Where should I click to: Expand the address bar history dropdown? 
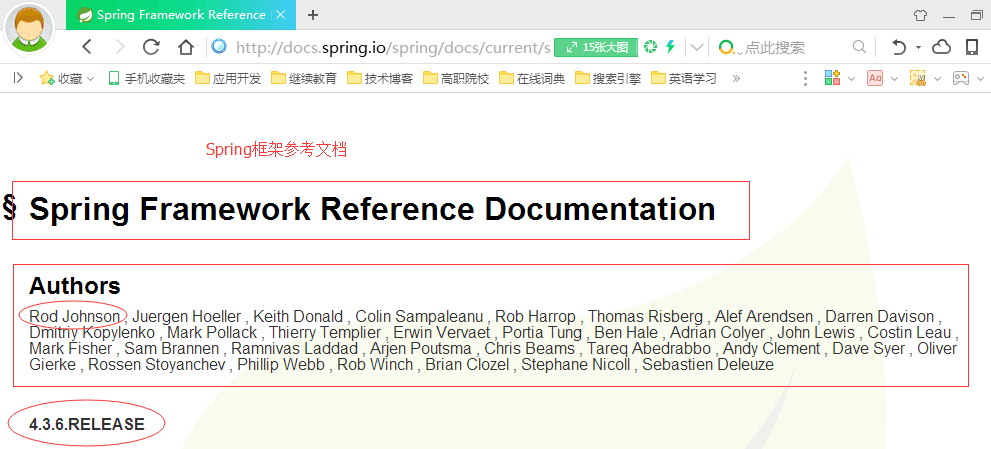(x=696, y=47)
